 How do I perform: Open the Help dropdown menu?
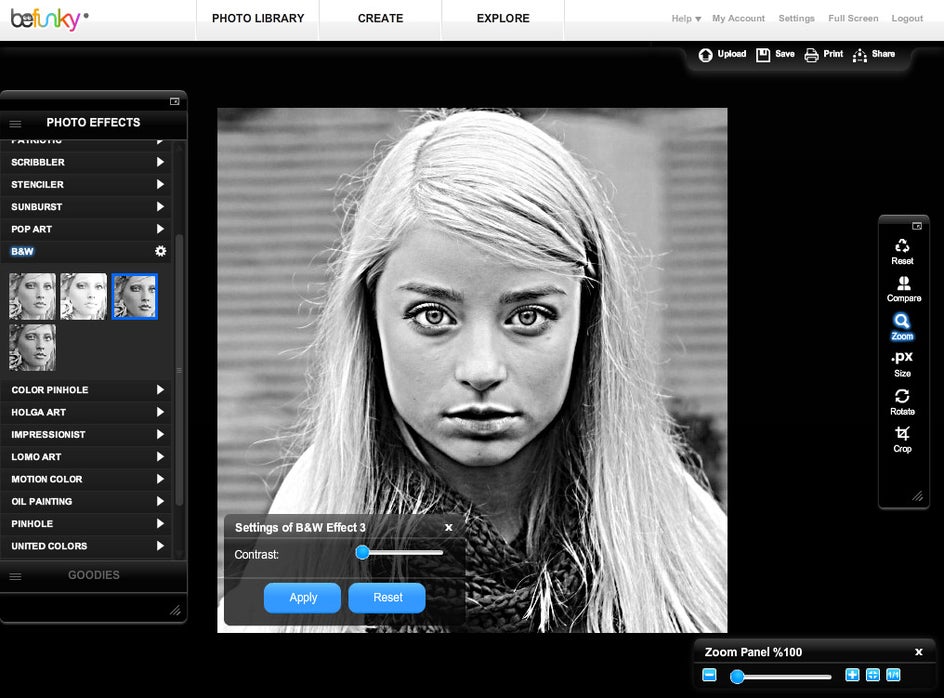(x=686, y=19)
